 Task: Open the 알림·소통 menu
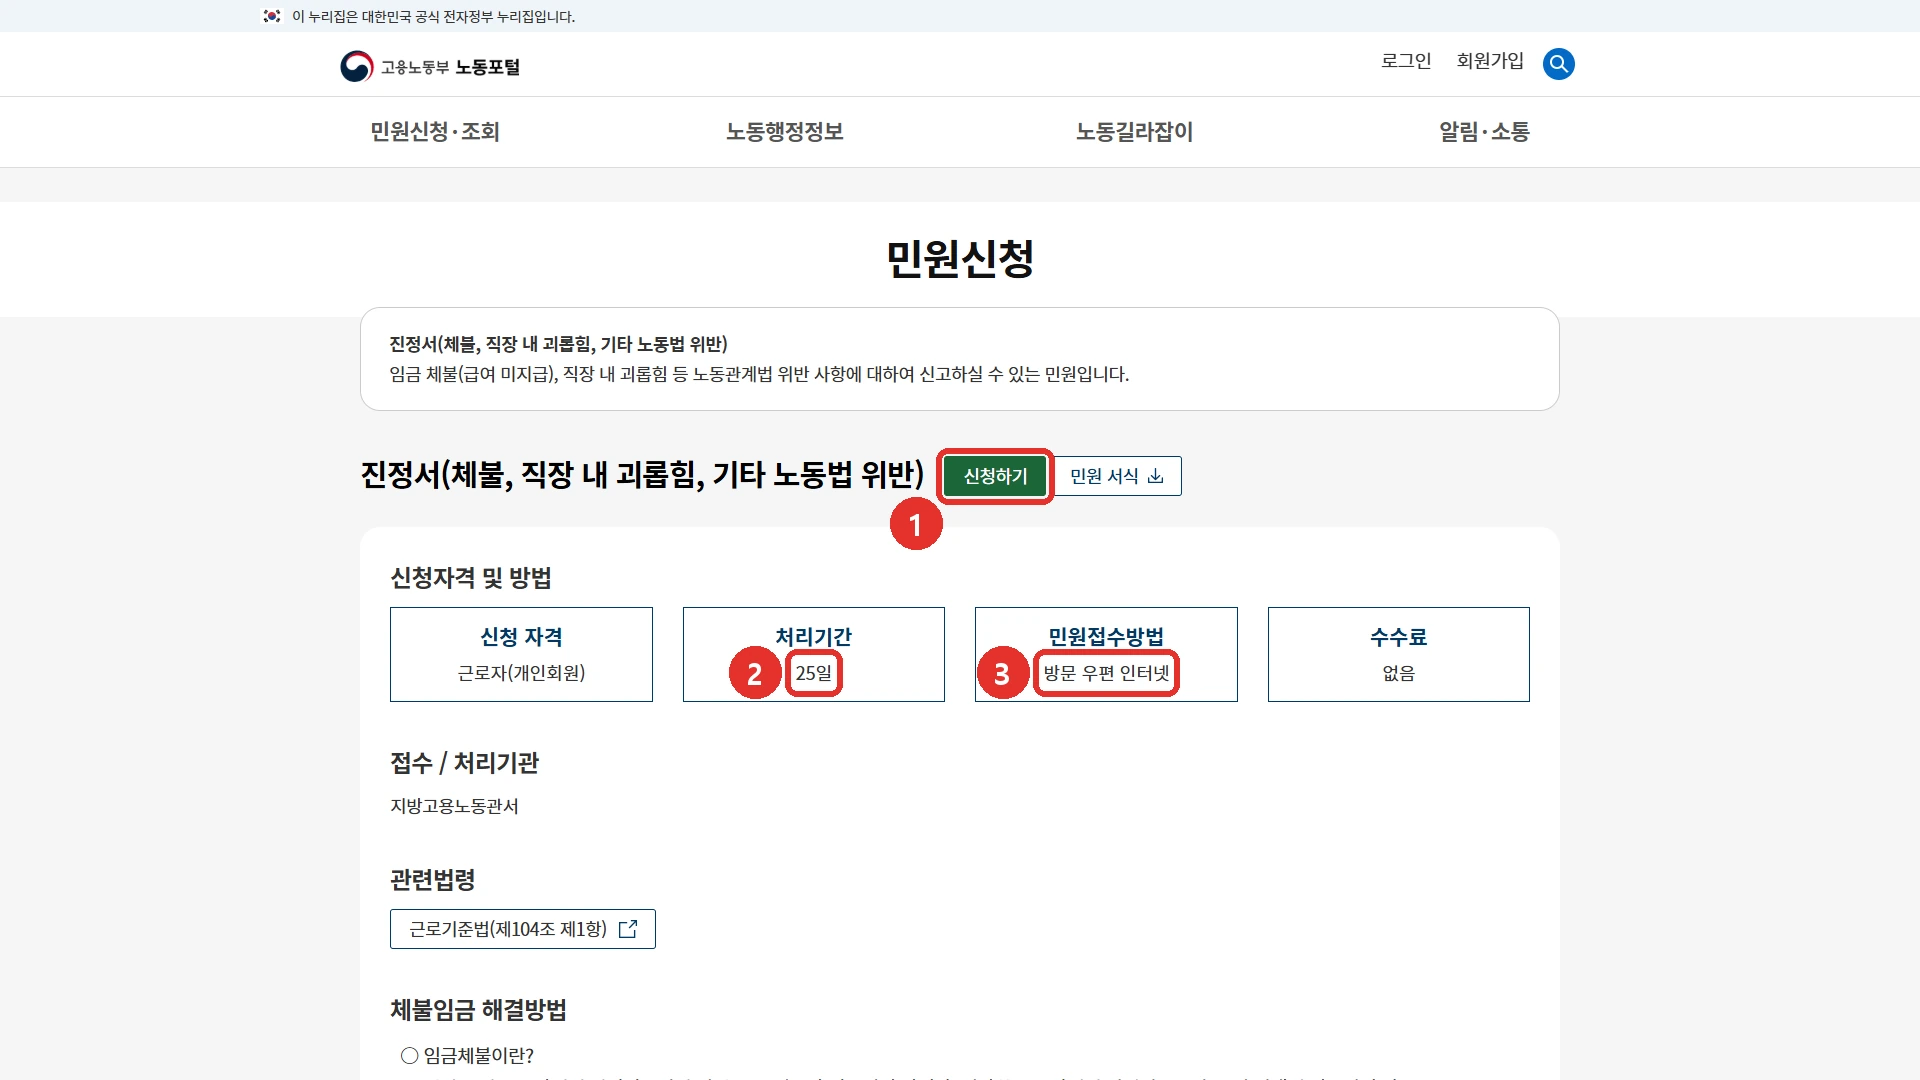pos(1485,132)
